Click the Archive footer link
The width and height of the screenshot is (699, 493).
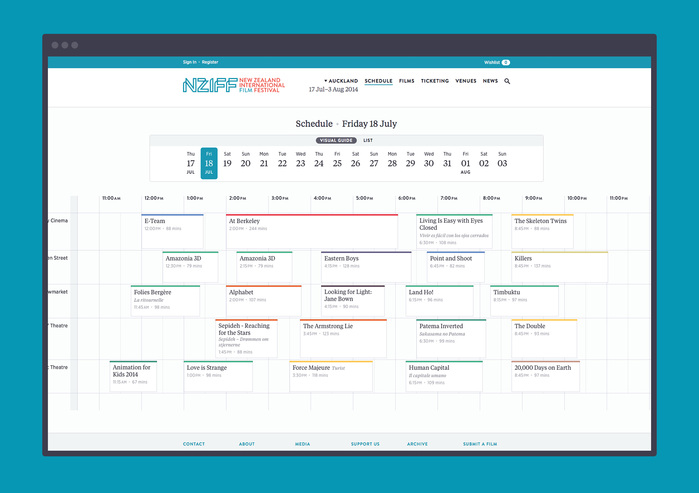tap(417, 444)
